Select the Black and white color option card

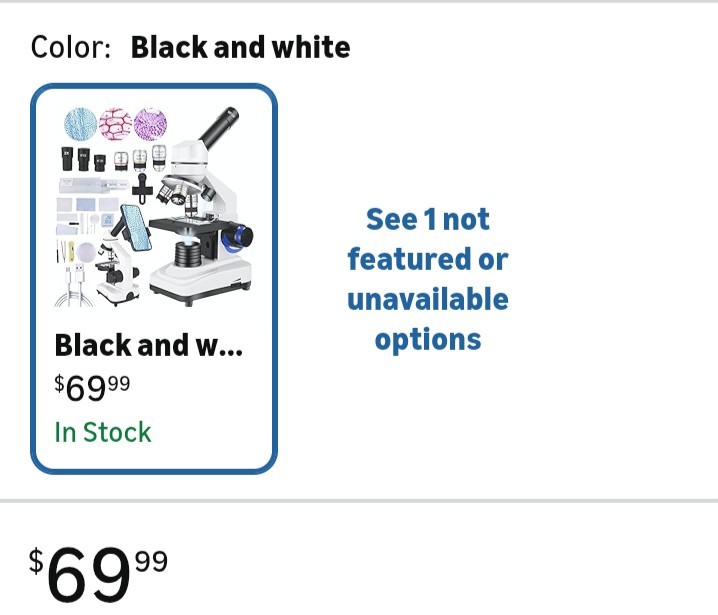click(x=154, y=278)
